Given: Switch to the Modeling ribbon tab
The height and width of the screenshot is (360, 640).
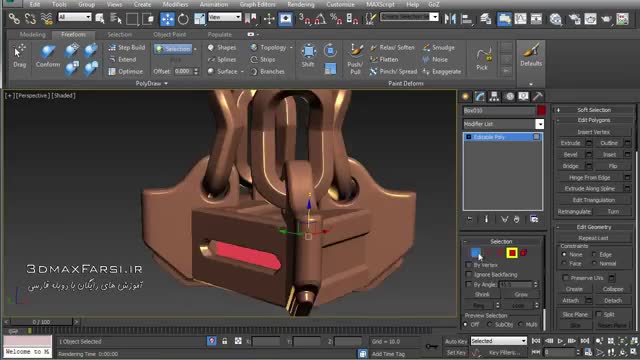Looking at the screenshot, I should point(33,35).
